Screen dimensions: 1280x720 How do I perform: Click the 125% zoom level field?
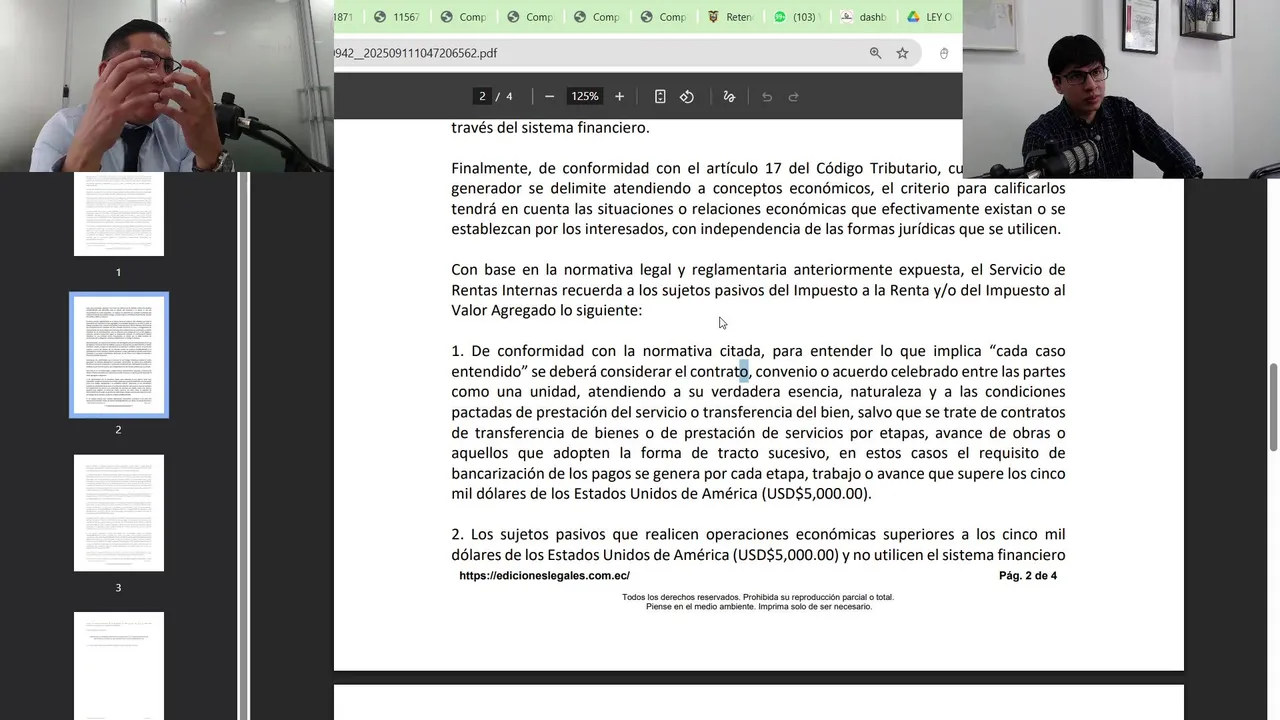pyautogui.click(x=584, y=96)
